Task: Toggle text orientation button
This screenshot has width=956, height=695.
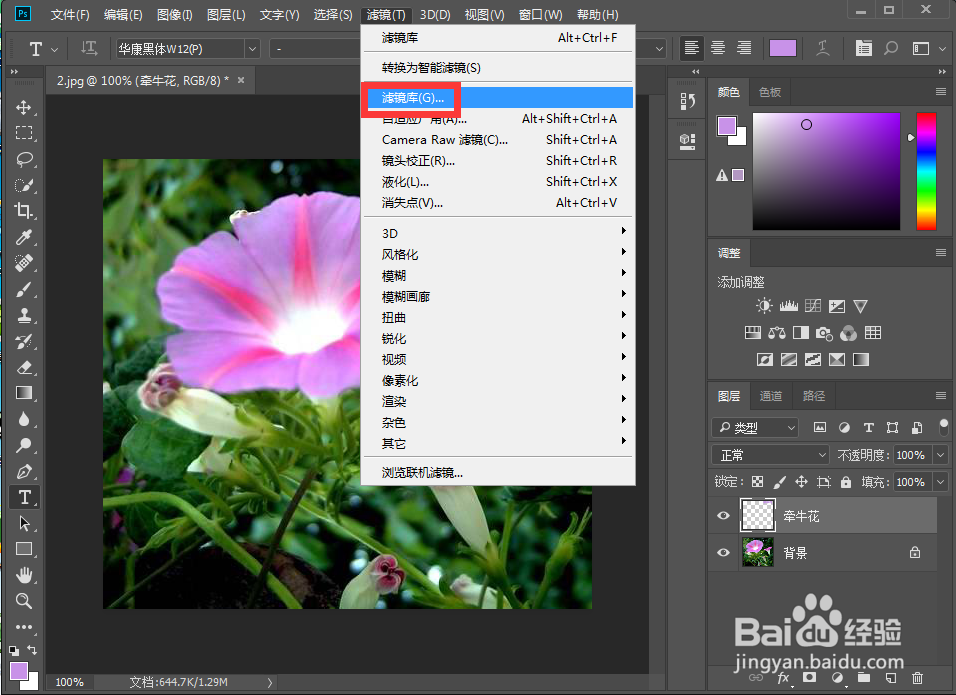Action: click(89, 48)
